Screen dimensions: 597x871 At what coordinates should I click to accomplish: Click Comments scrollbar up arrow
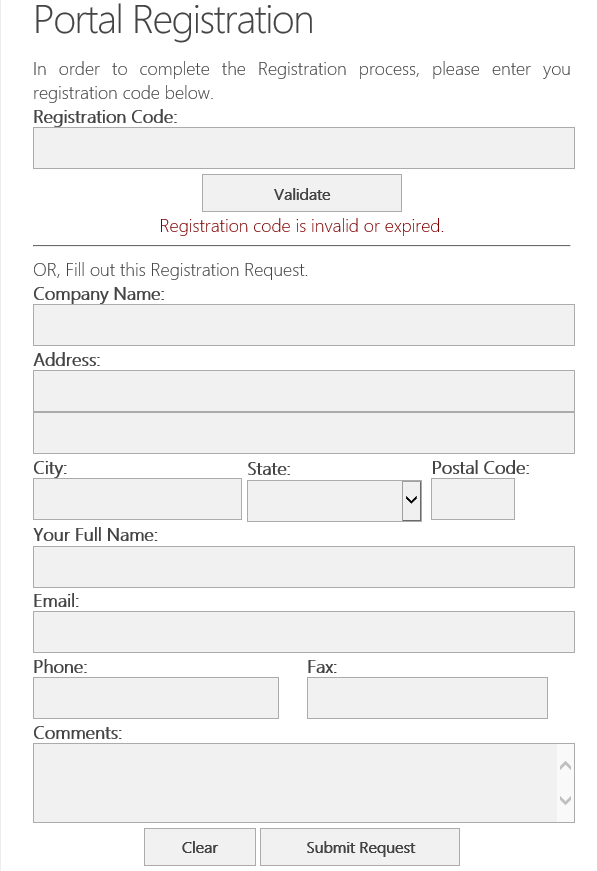point(565,765)
